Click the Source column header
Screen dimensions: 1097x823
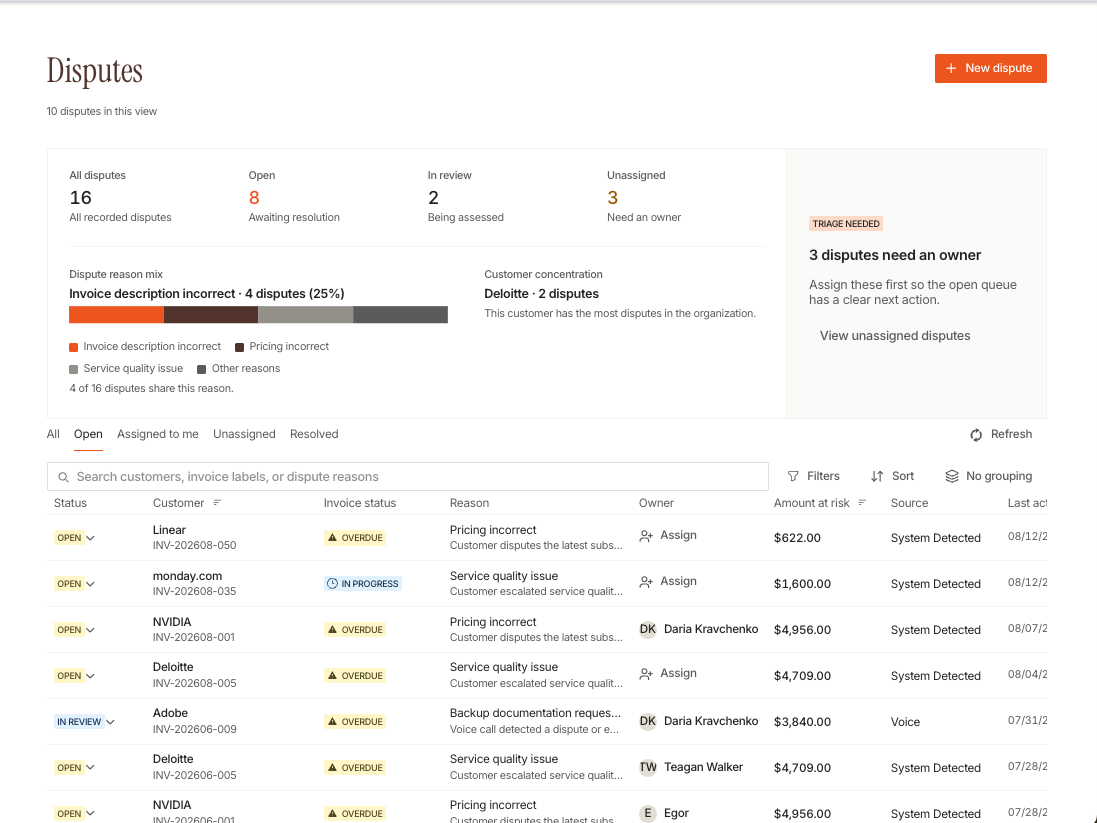click(x=909, y=503)
